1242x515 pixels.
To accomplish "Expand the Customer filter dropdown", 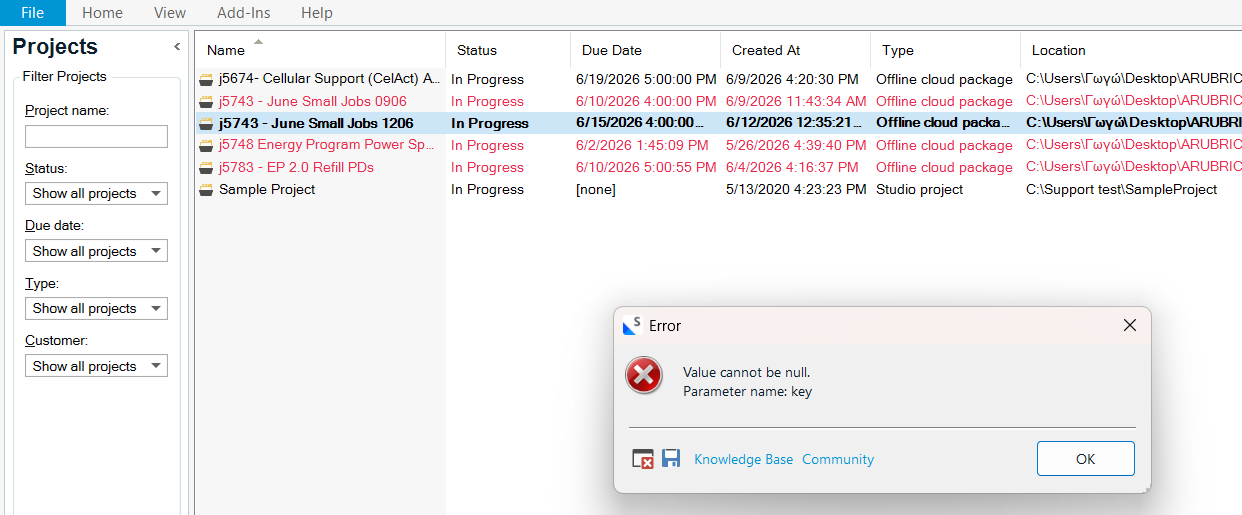I will coord(96,366).
